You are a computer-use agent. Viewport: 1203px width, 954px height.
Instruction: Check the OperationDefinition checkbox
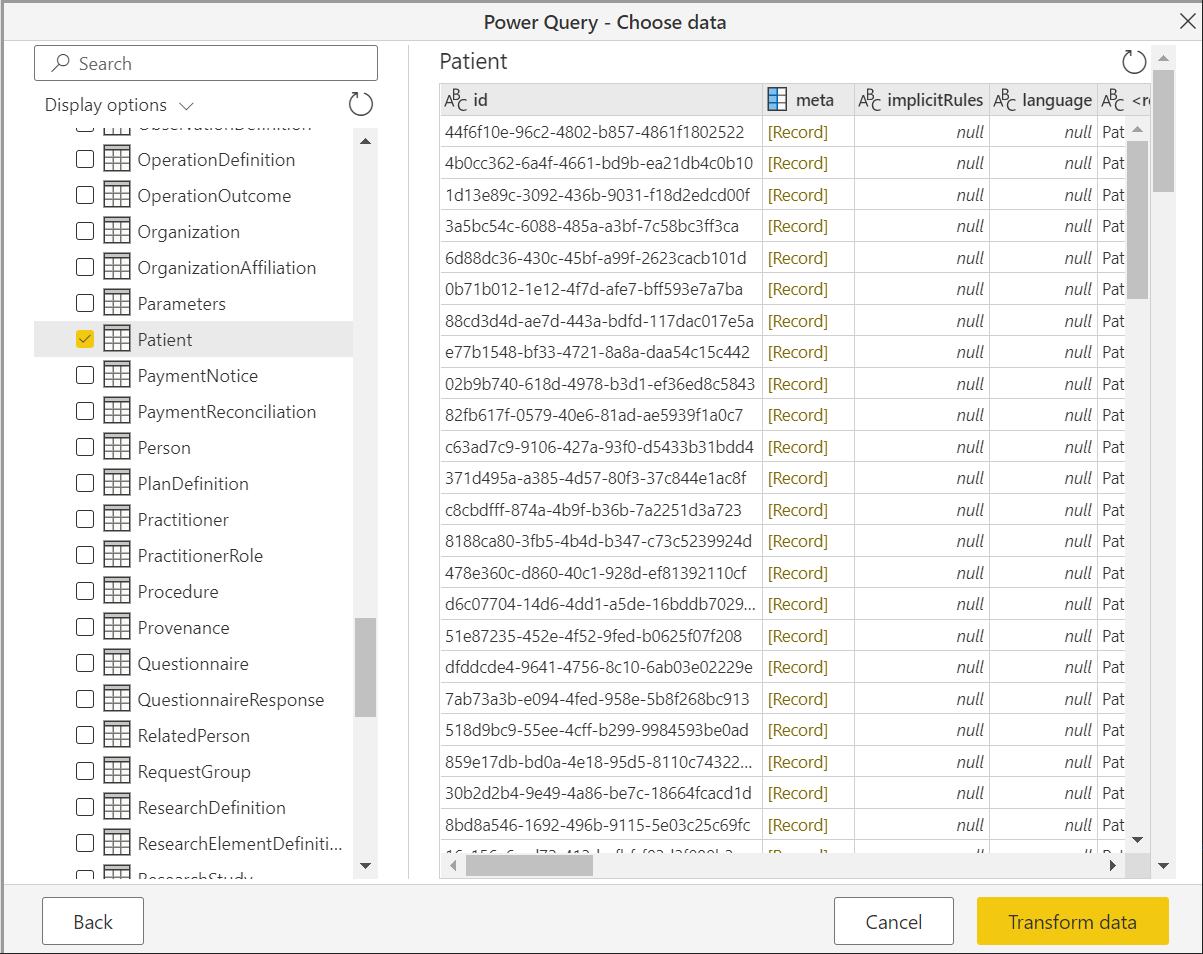[85, 159]
